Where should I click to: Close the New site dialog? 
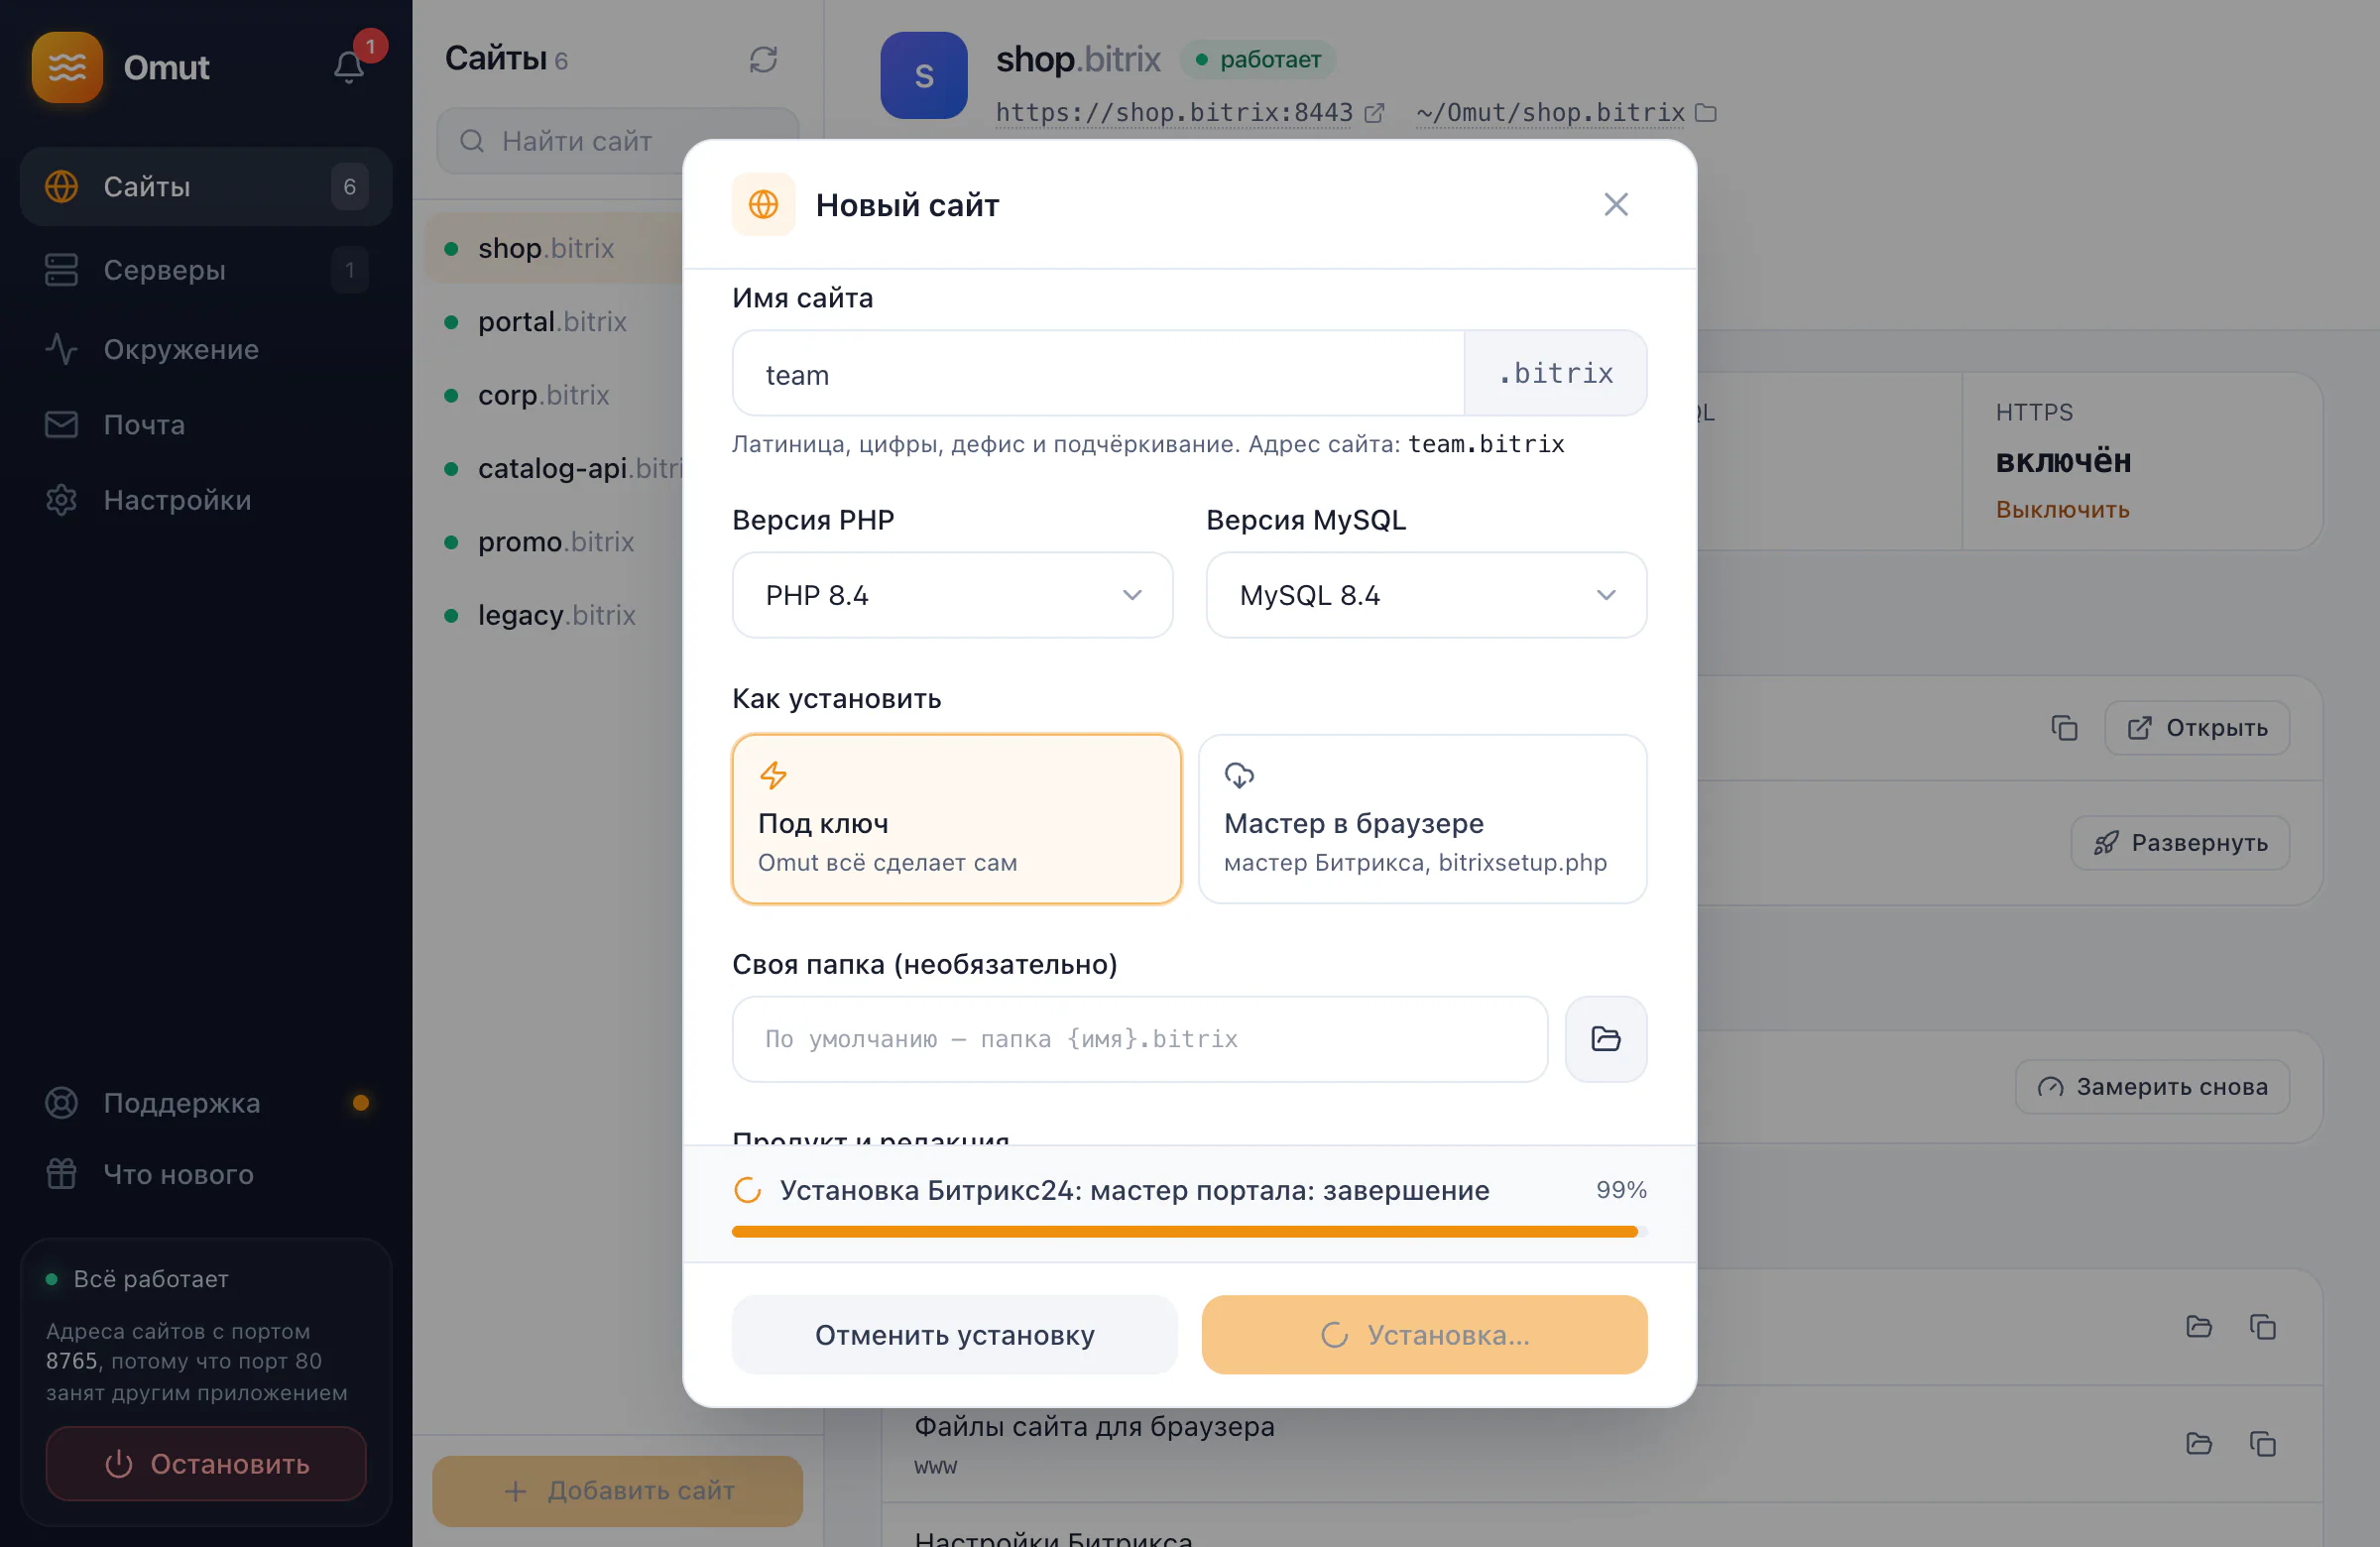pos(1615,205)
